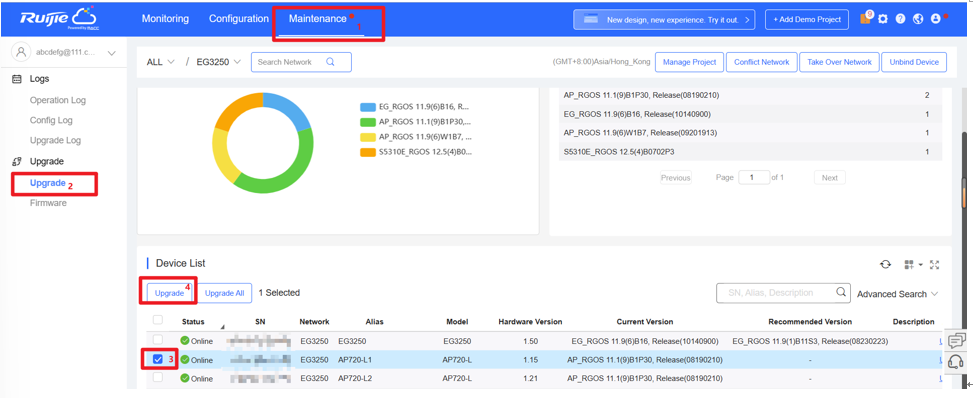Open the chat feedback floating icon
This screenshot has width=973, height=398.
click(x=956, y=340)
